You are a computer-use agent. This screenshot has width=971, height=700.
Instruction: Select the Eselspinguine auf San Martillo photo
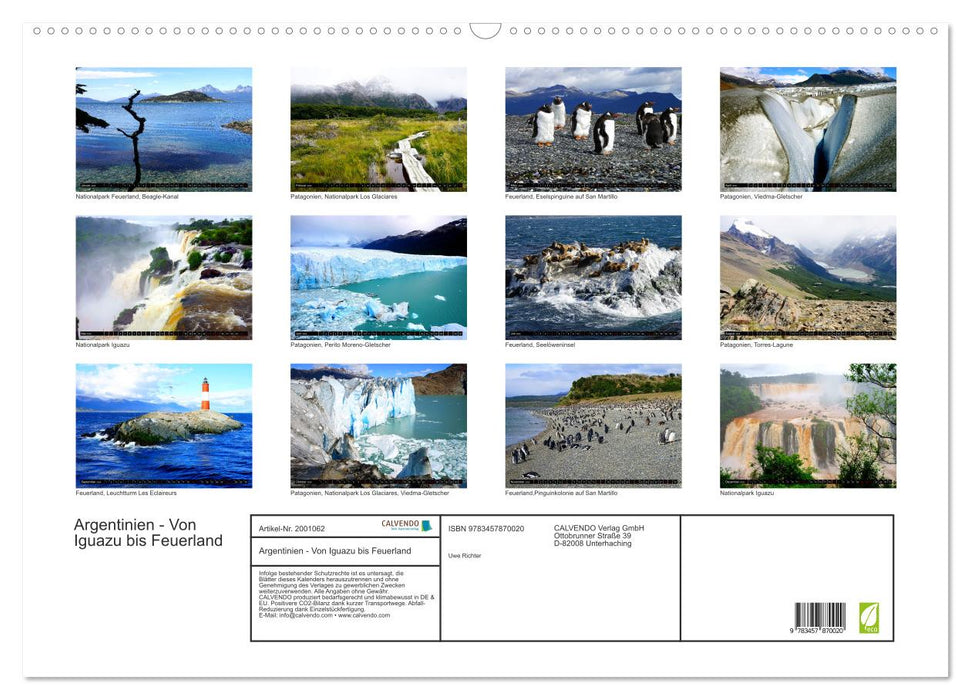[x=593, y=128]
